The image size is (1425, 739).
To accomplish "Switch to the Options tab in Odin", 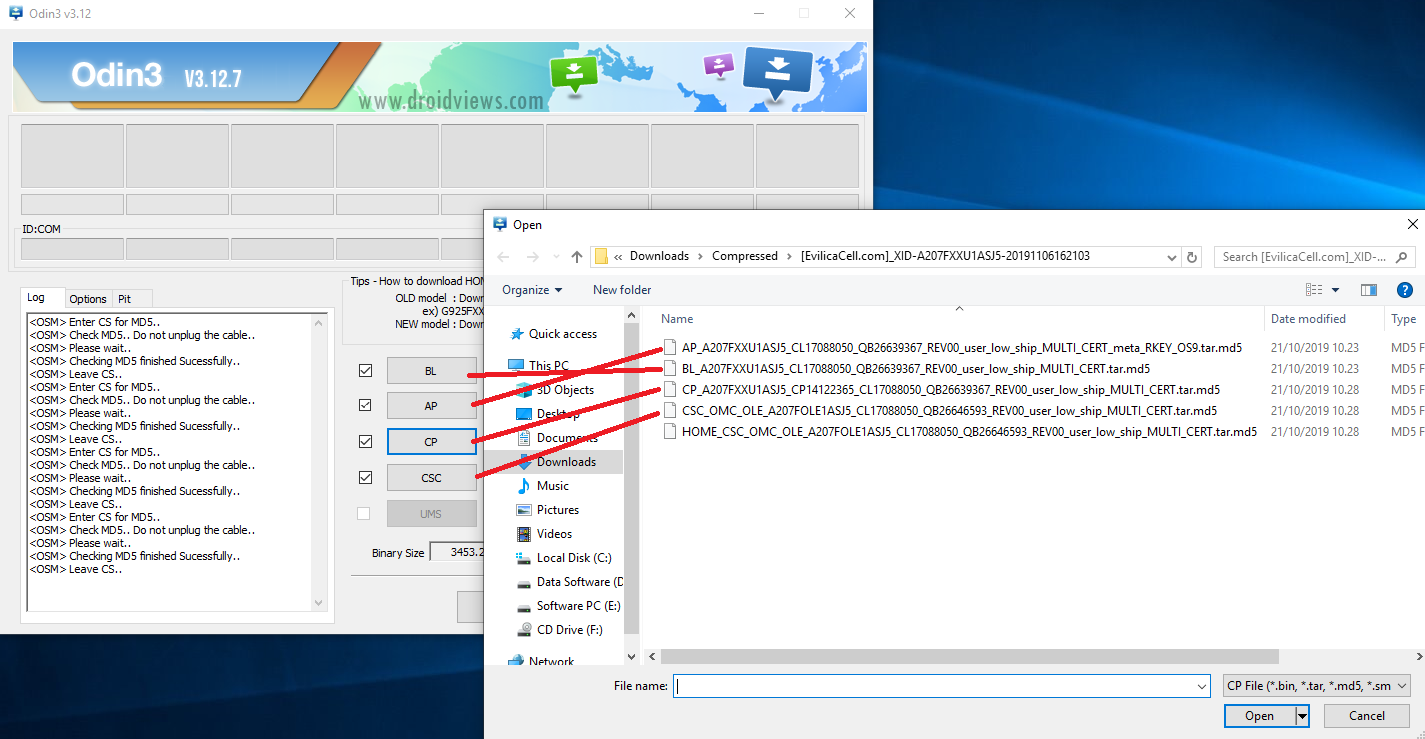I will point(88,299).
